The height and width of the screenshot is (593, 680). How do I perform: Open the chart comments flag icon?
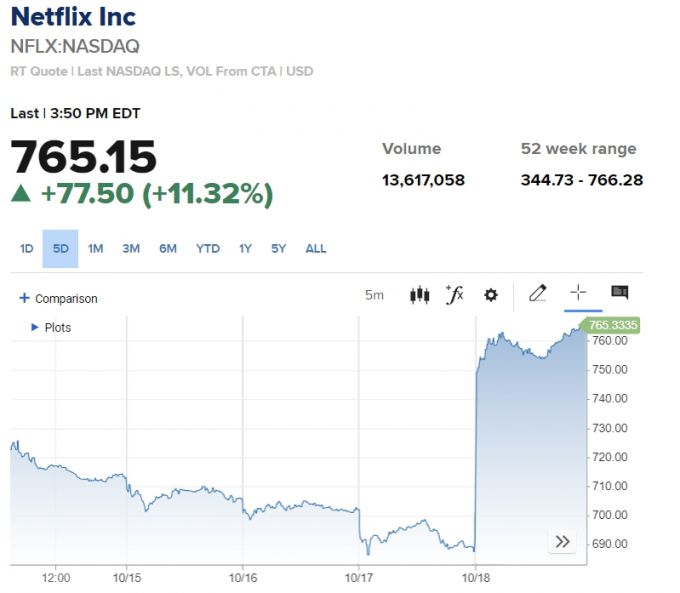(x=619, y=293)
